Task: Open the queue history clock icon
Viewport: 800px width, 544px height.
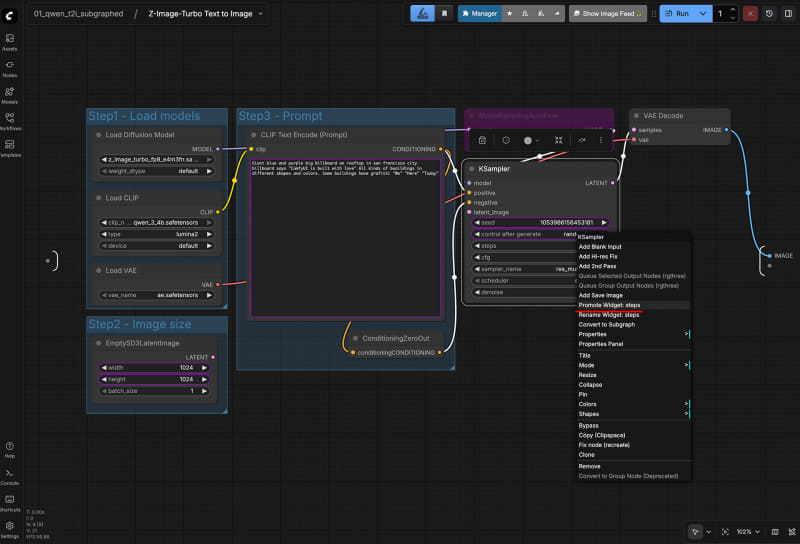Action: tap(769, 14)
